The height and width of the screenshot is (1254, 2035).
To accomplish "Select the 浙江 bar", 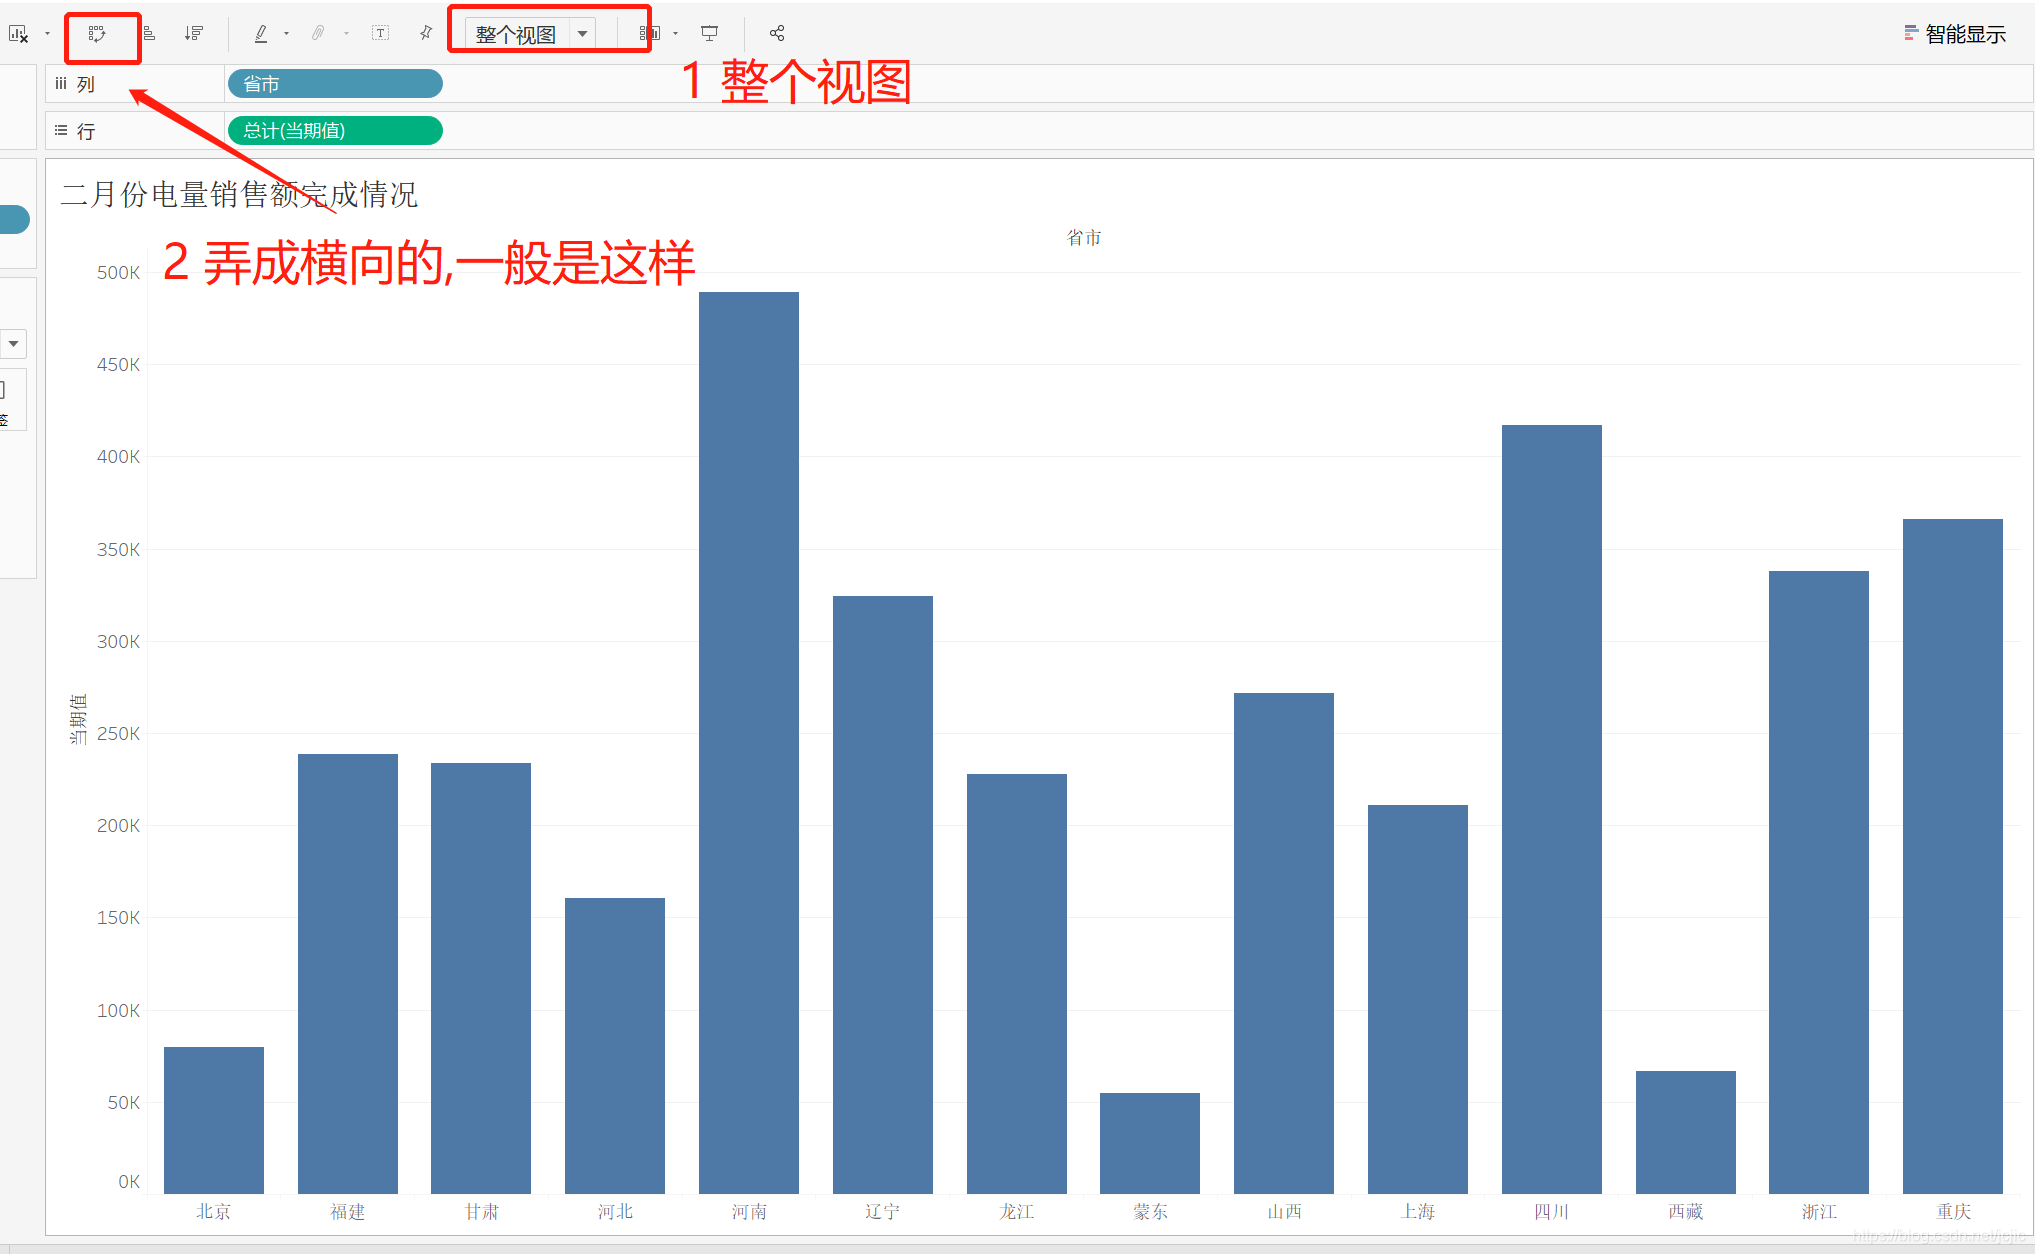I will pos(1819,882).
